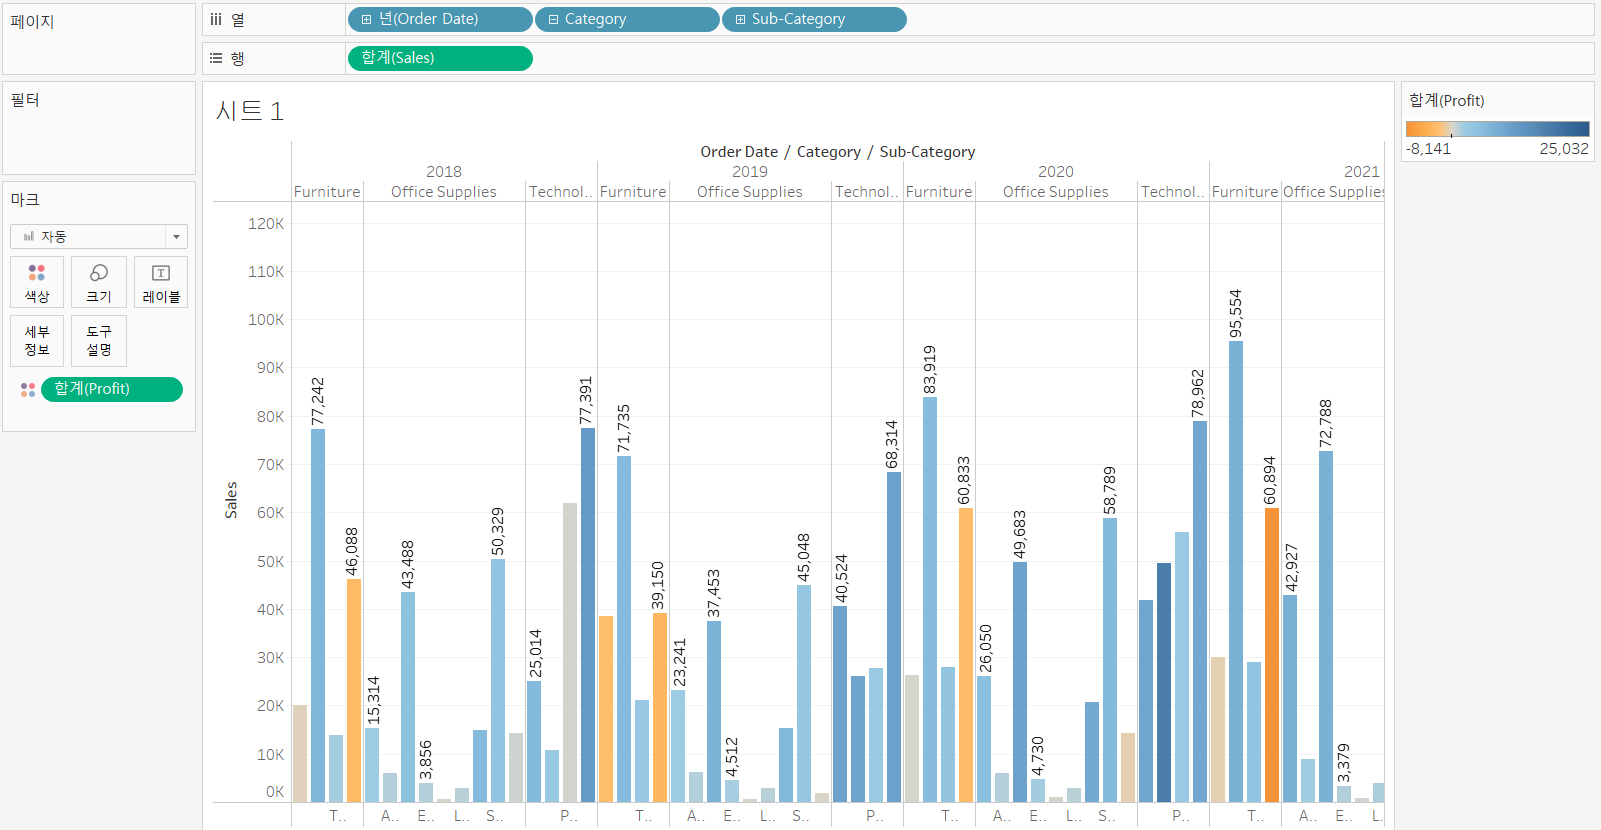Click the 2020 year header
The width and height of the screenshot is (1601, 830).
pyautogui.click(x=1056, y=171)
